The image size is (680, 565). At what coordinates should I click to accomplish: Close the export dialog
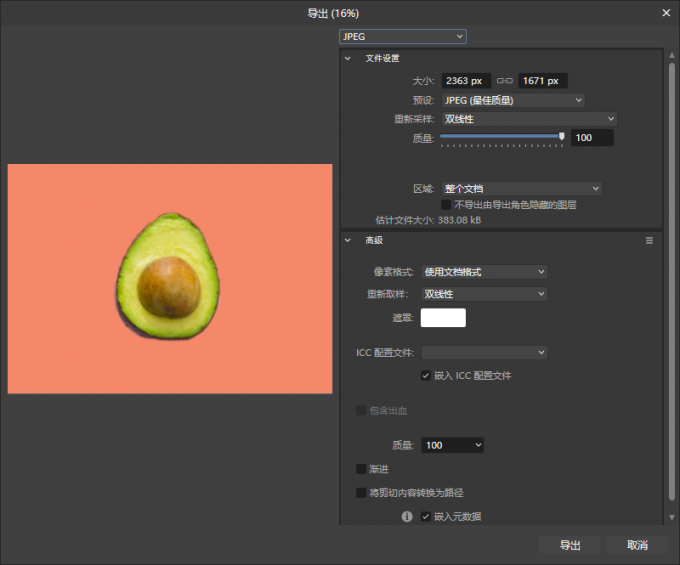point(666,13)
